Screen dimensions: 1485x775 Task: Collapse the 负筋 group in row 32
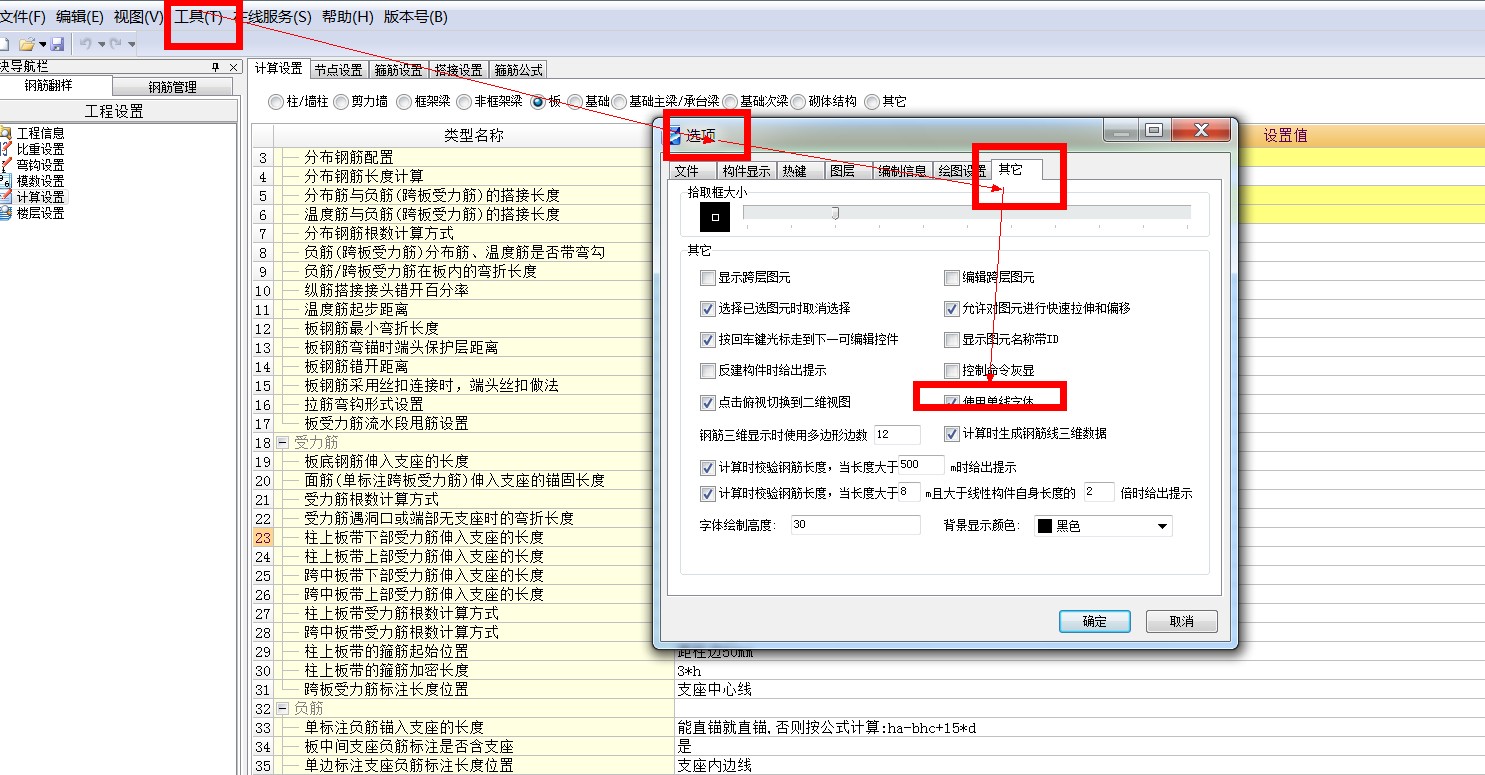[x=283, y=708]
